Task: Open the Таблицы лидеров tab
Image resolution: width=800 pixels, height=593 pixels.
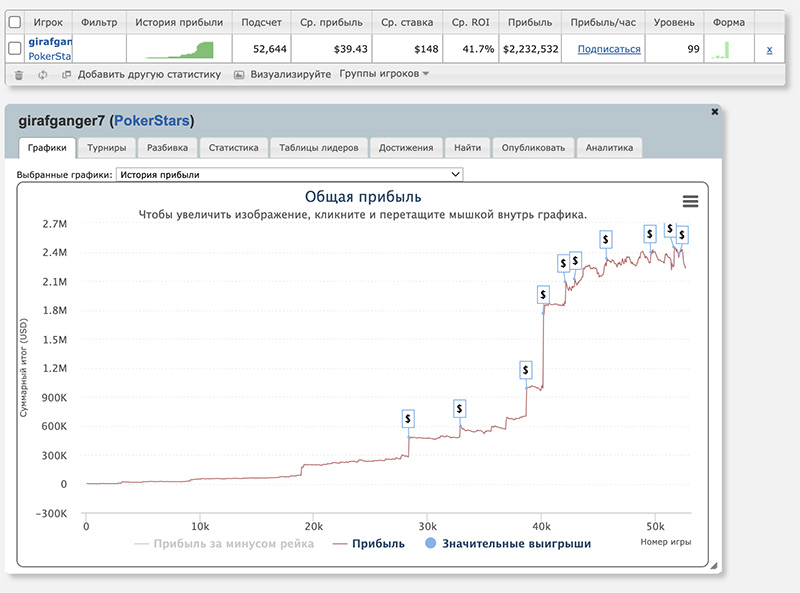Action: (x=319, y=147)
